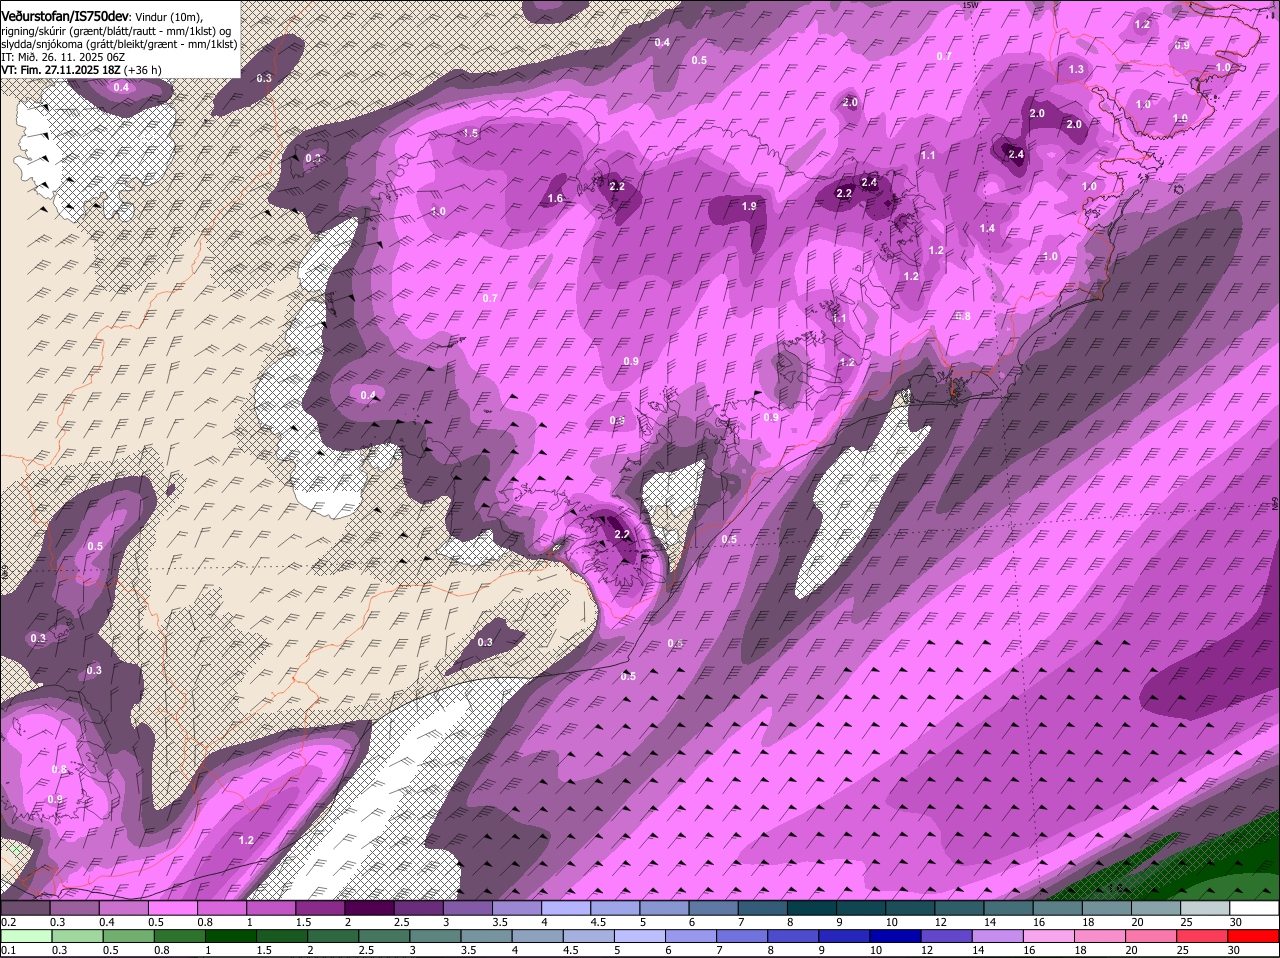
Task: Click the white 30+ swatch in snow legend
Action: point(1255,907)
